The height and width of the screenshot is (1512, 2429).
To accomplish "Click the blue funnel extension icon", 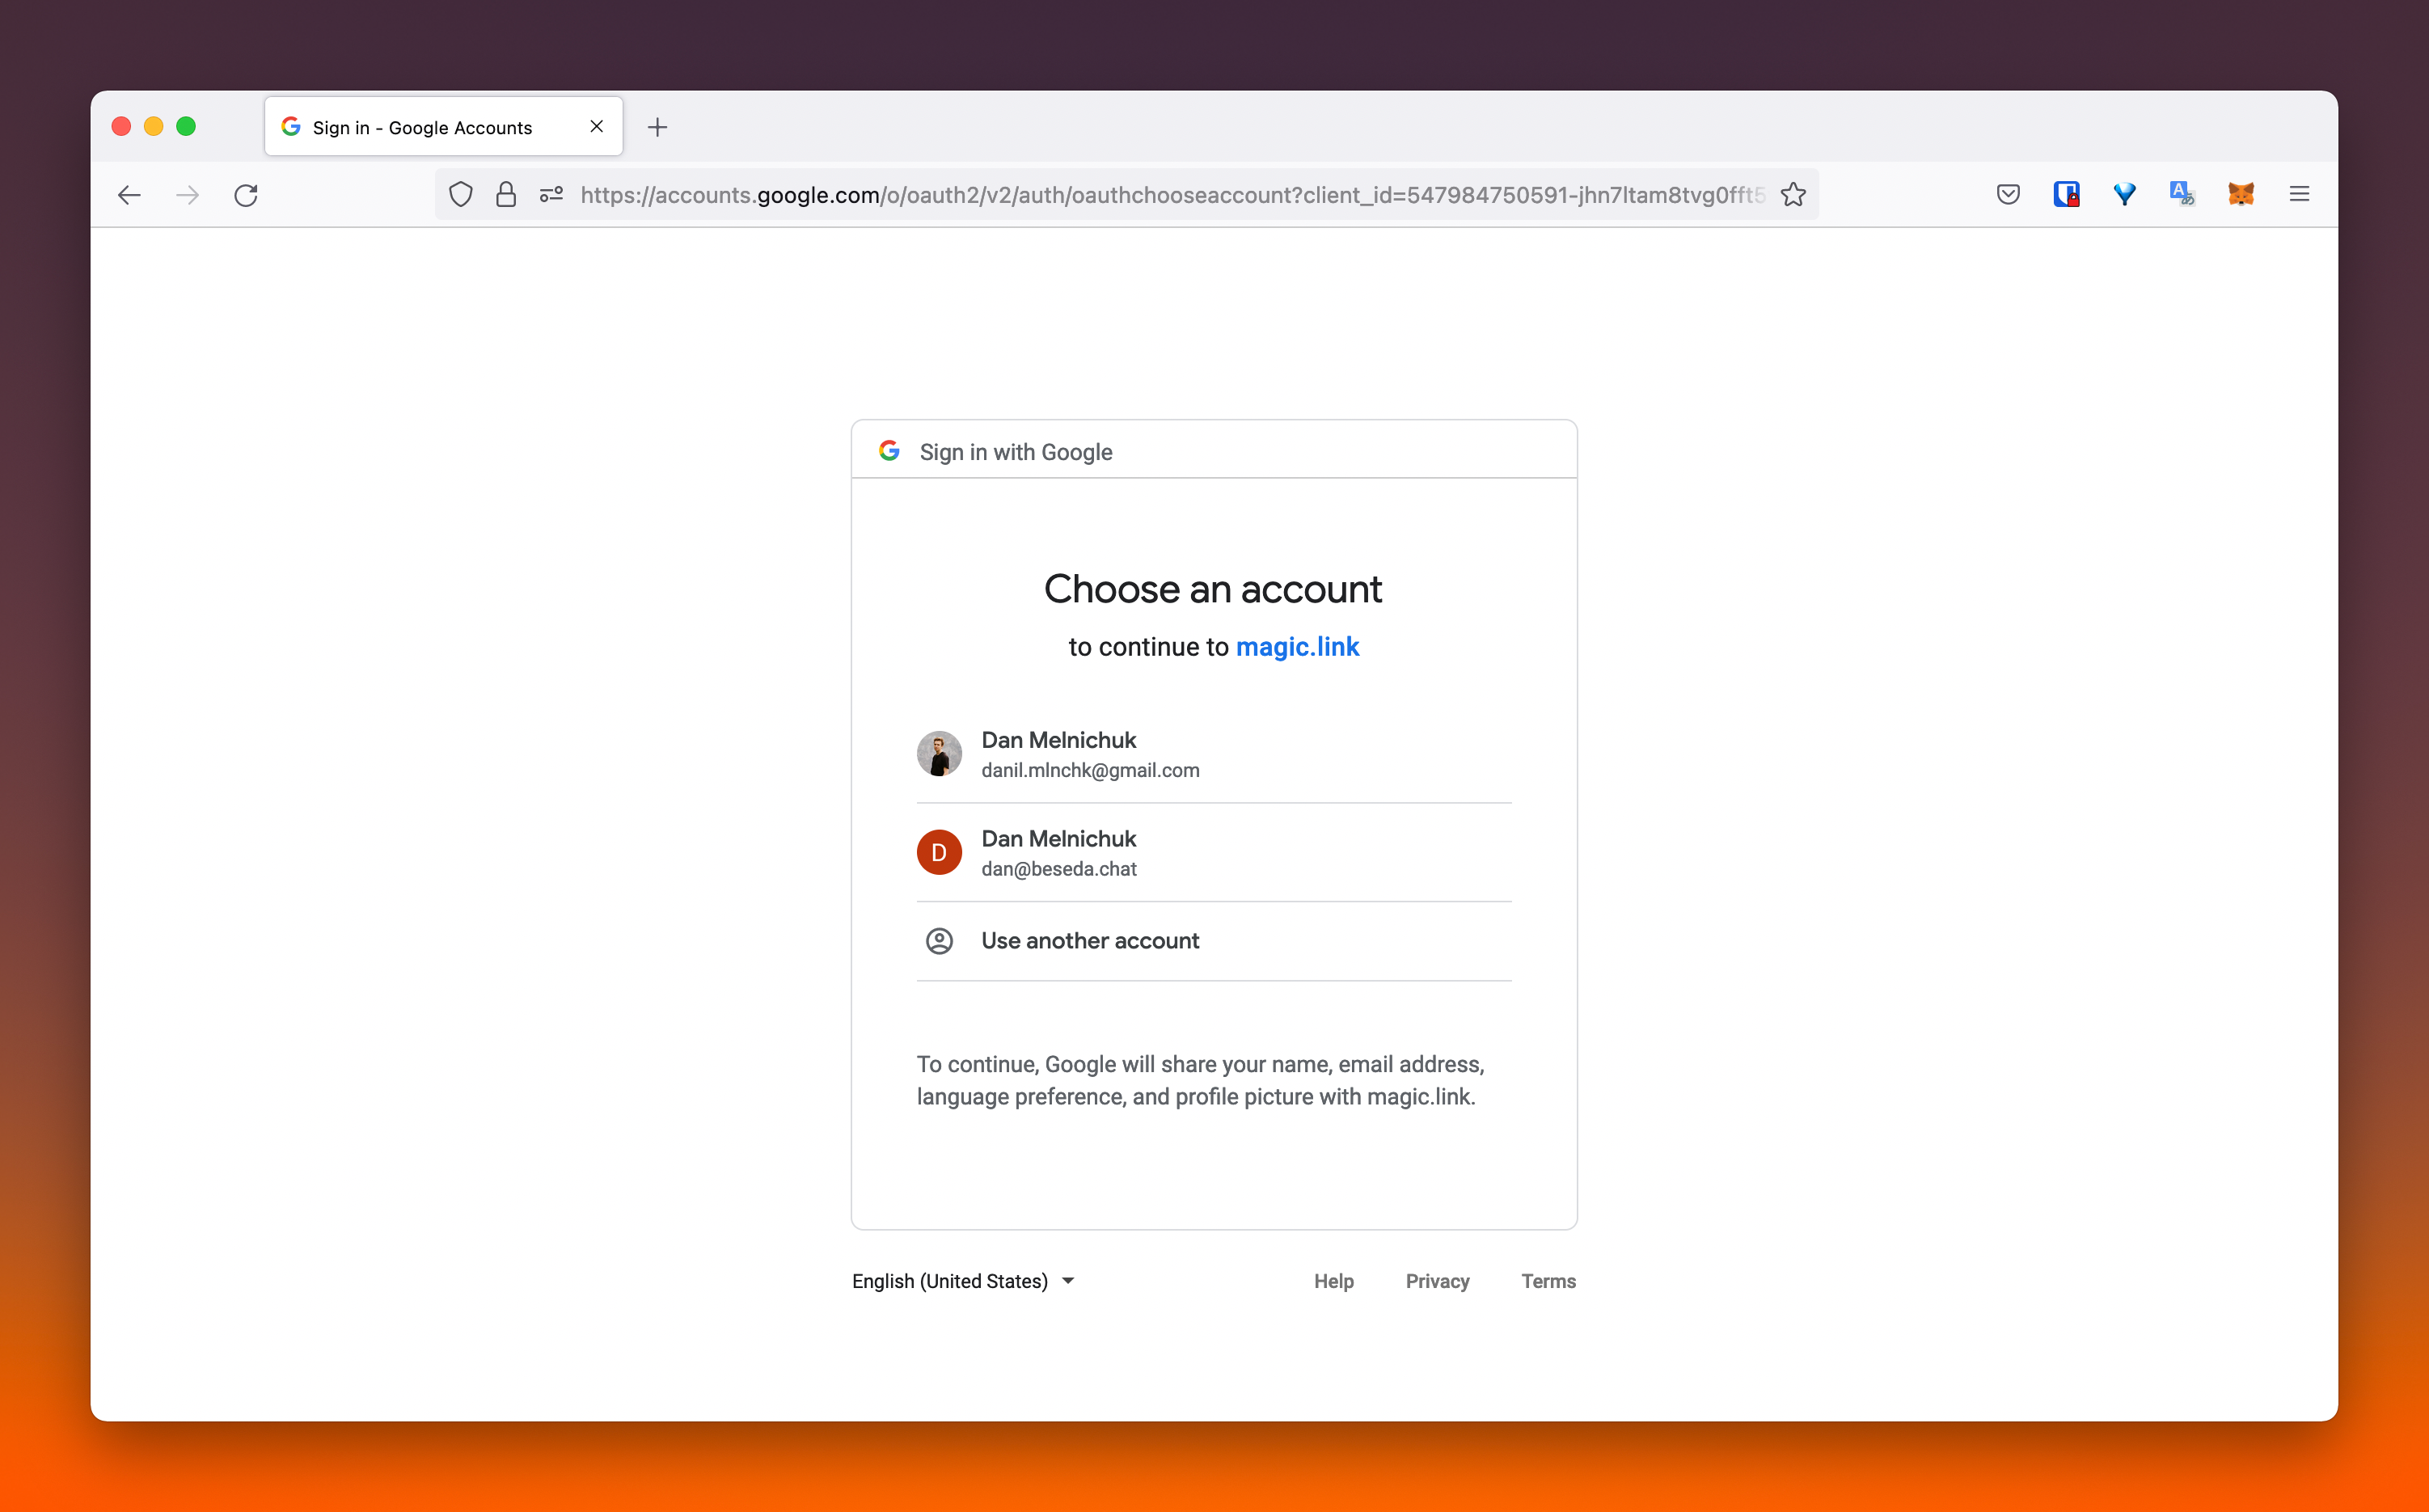I will 2124,195.
